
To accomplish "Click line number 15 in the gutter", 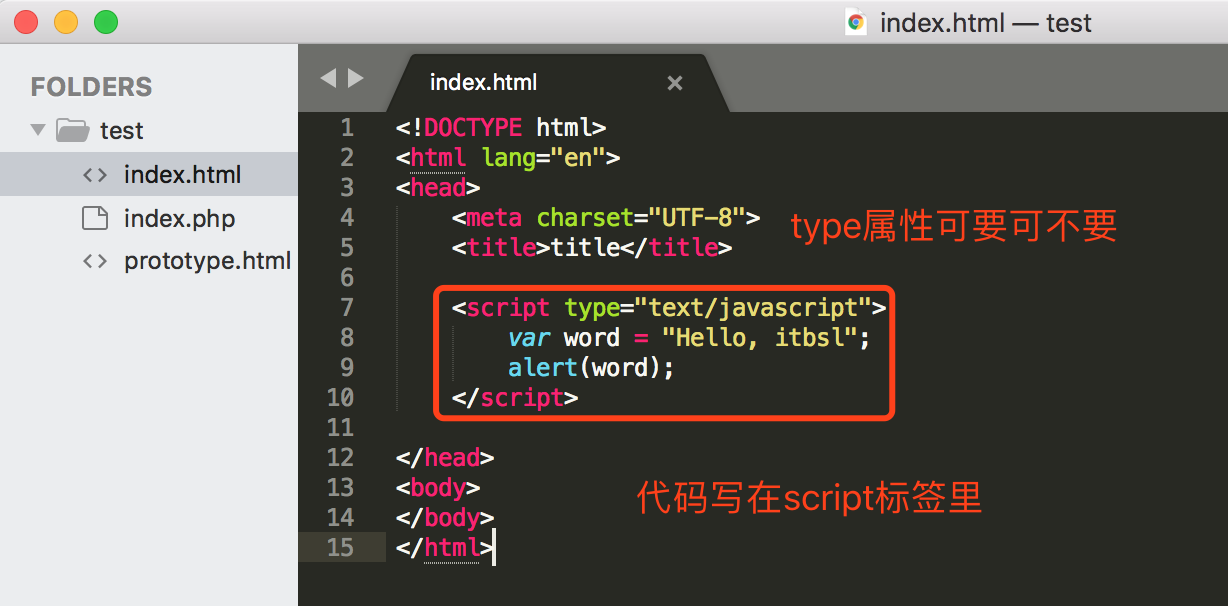I will [341, 547].
